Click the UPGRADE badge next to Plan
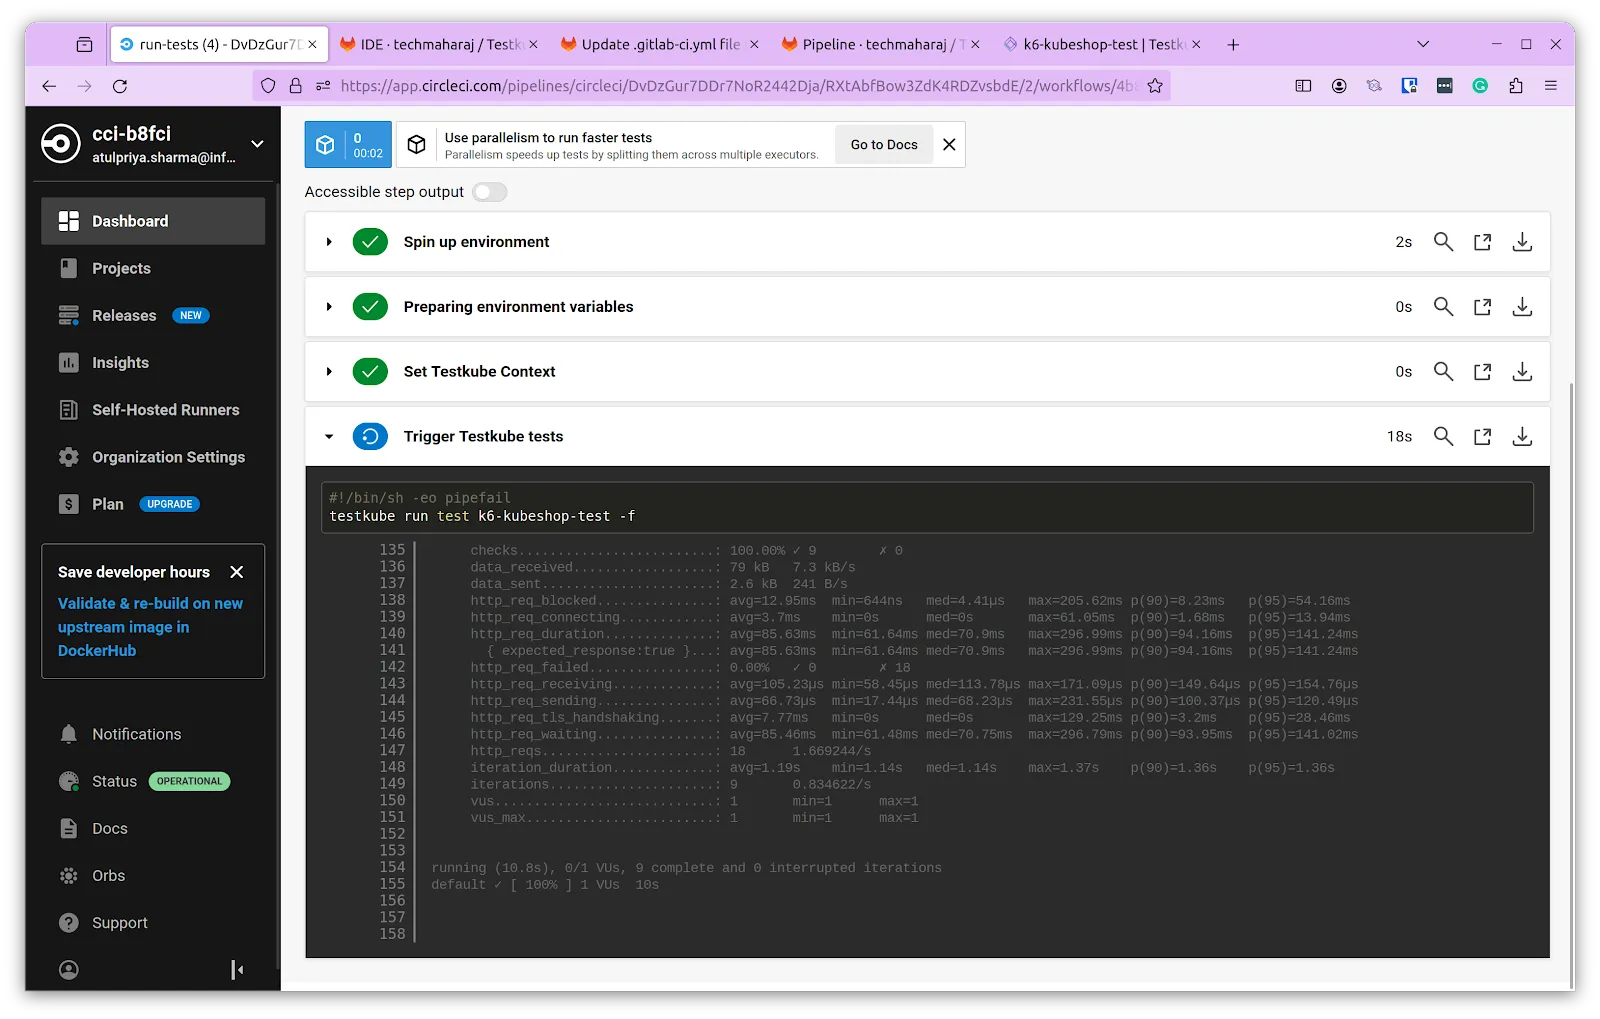This screenshot has height=1019, width=1600. (x=170, y=504)
